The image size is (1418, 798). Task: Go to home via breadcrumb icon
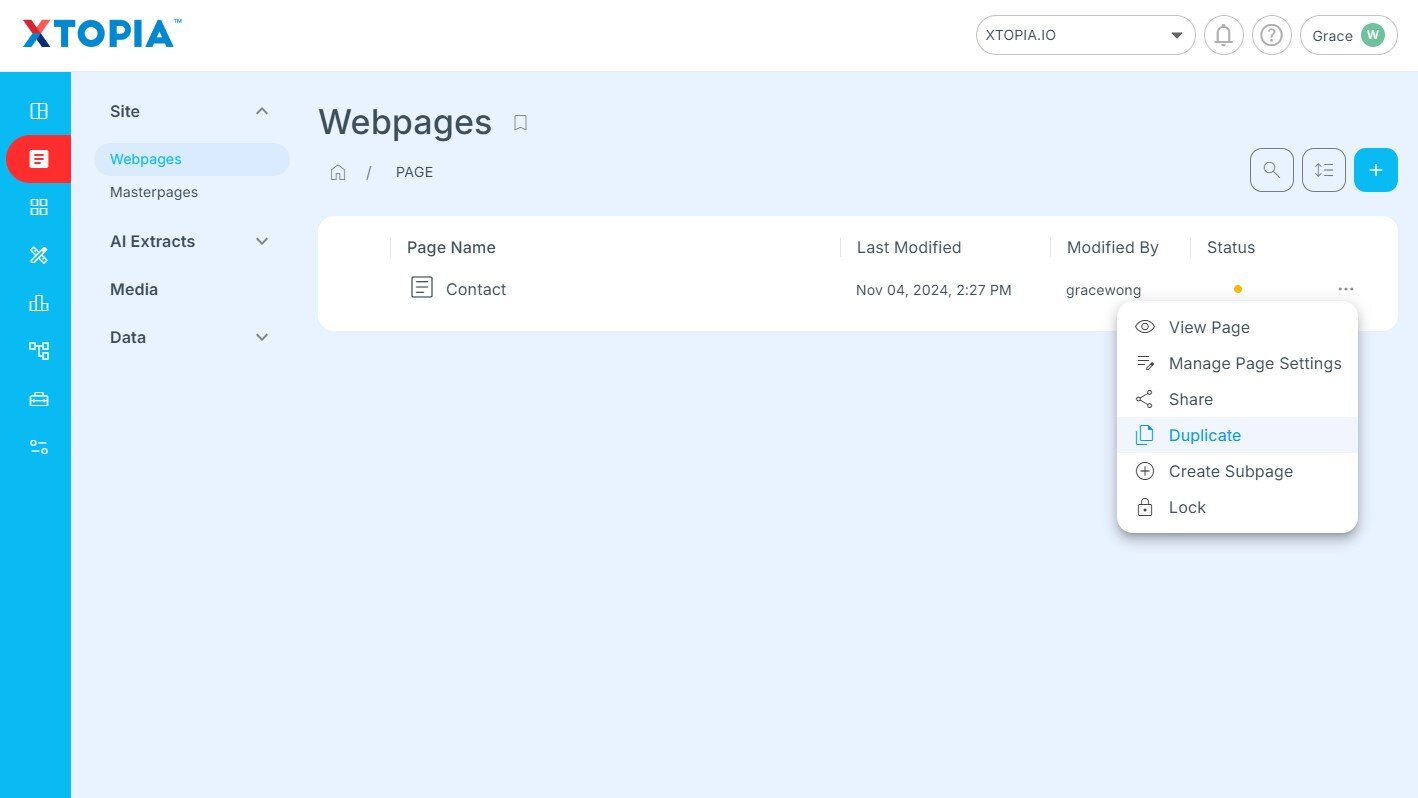338,172
